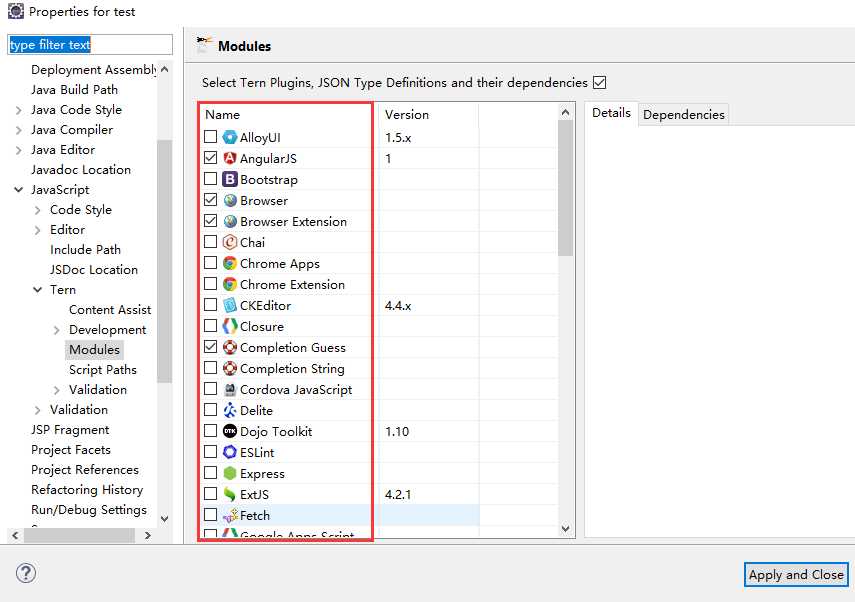Expand the JavaScript Editor node
This screenshot has width=855, height=602.
[x=37, y=230]
